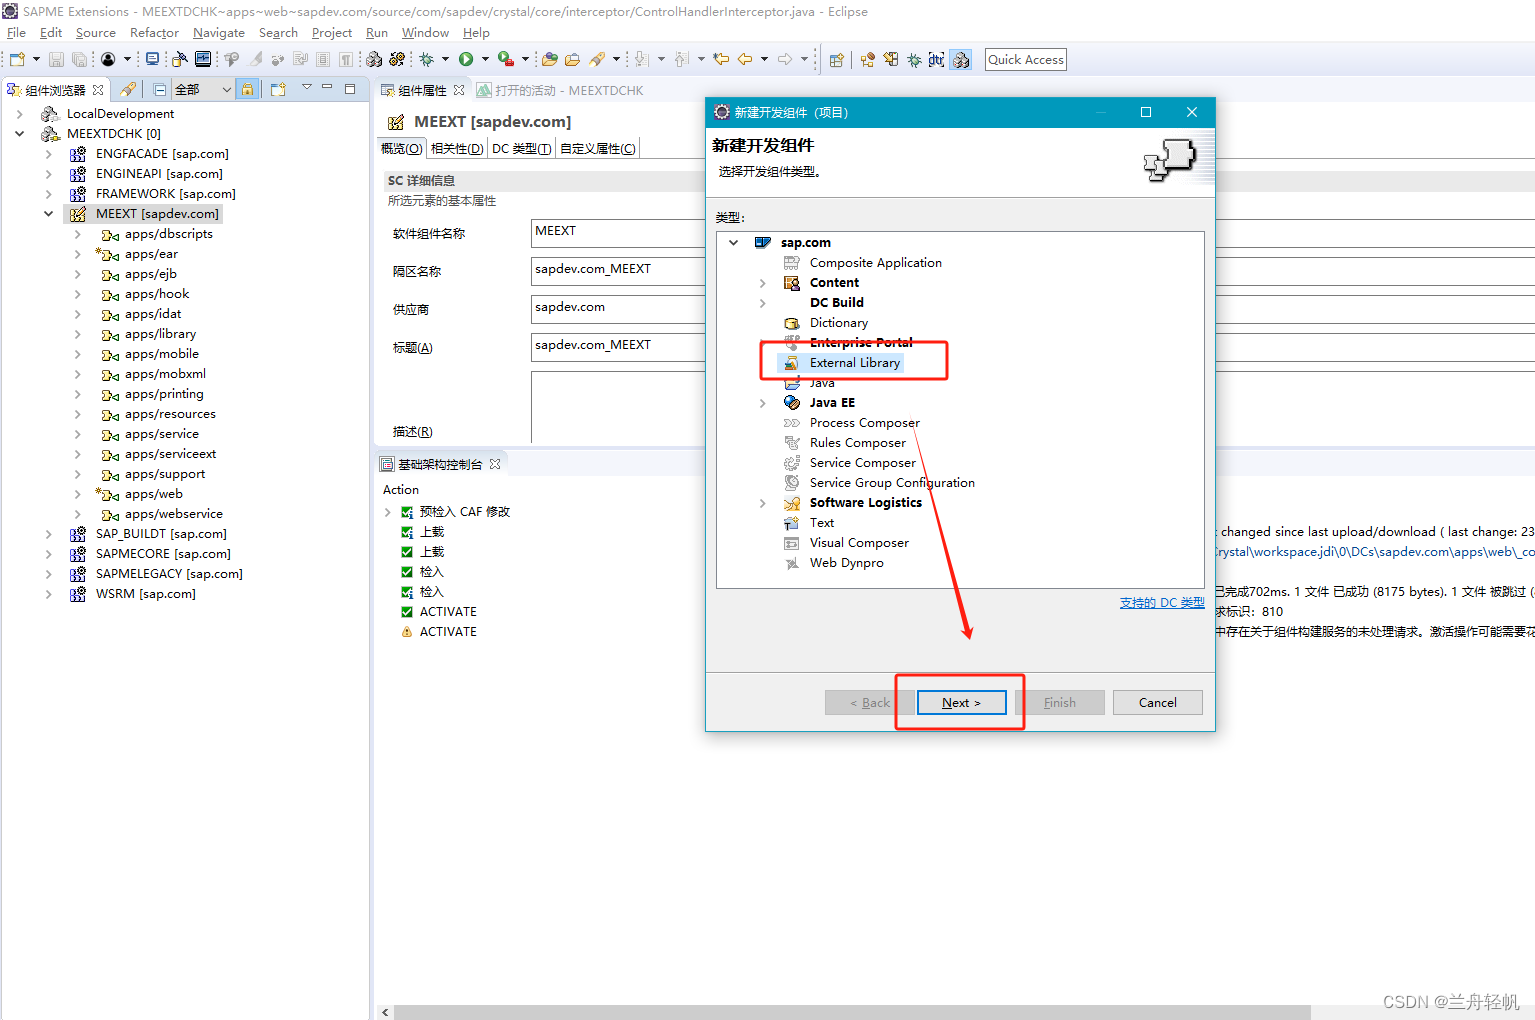Viewport: 1535px width, 1020px height.
Task: Click the Save disk icon in toolbar
Action: tap(56, 60)
